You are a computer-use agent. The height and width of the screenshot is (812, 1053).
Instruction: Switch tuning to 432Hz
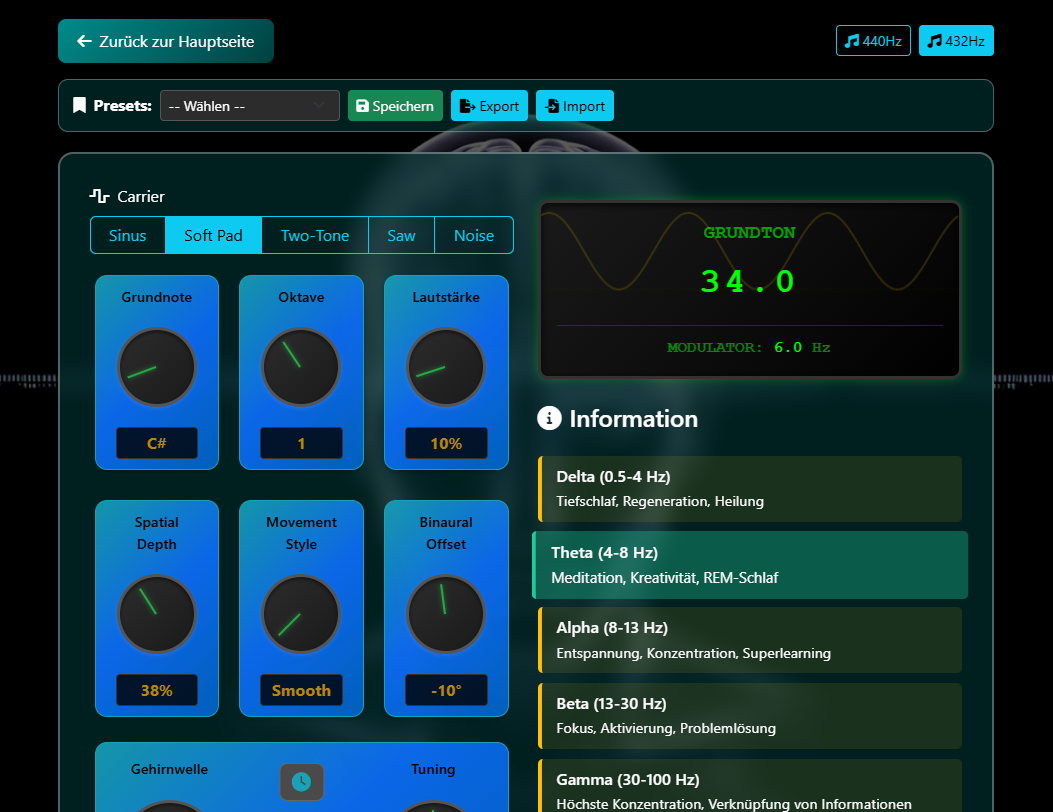click(x=956, y=41)
